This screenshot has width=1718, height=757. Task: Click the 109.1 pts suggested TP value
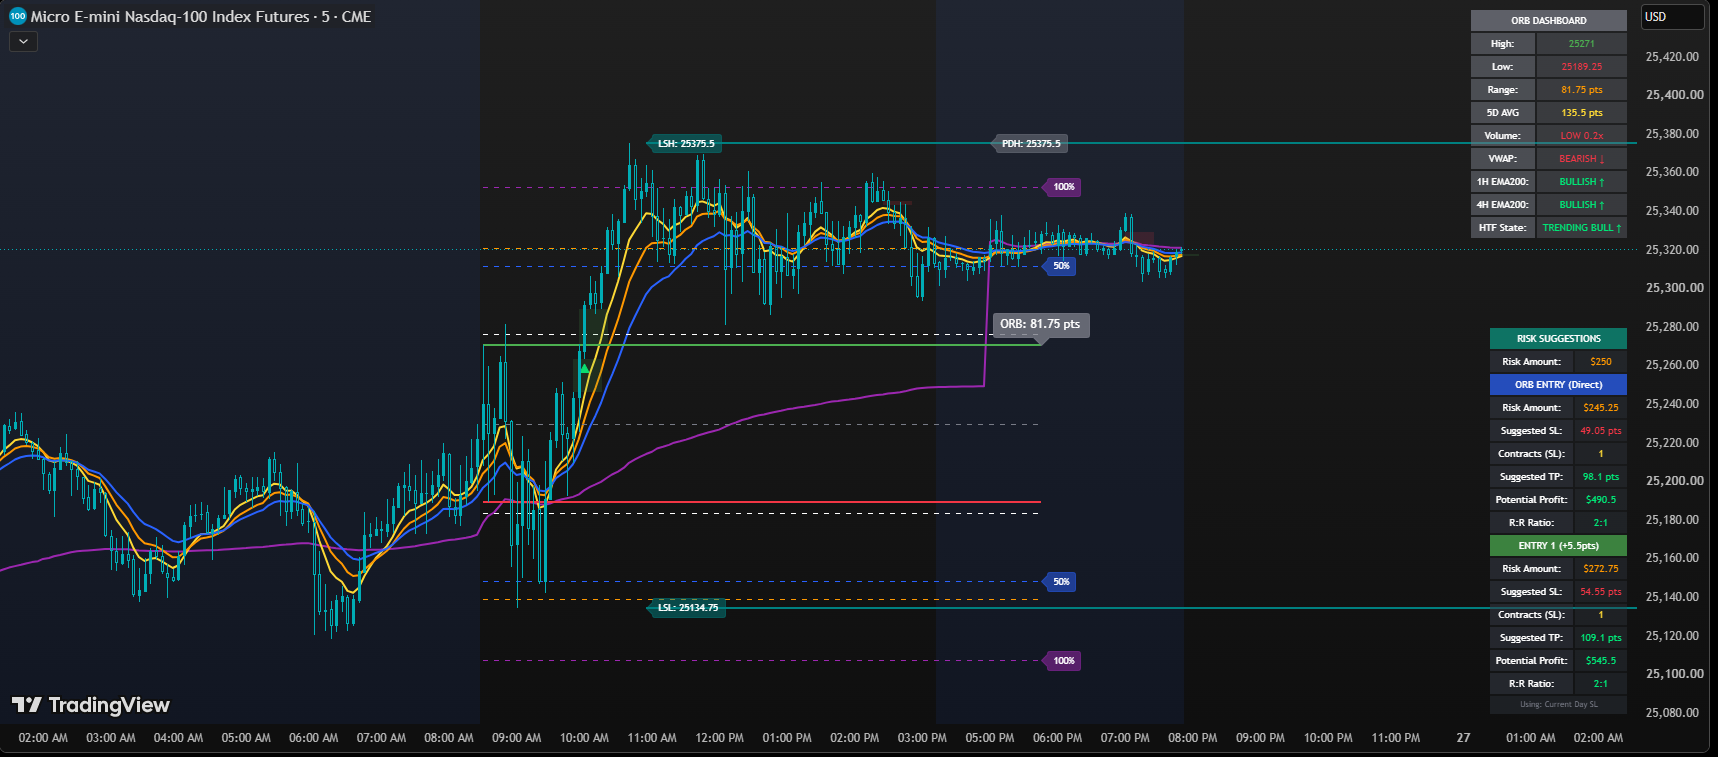(1600, 638)
